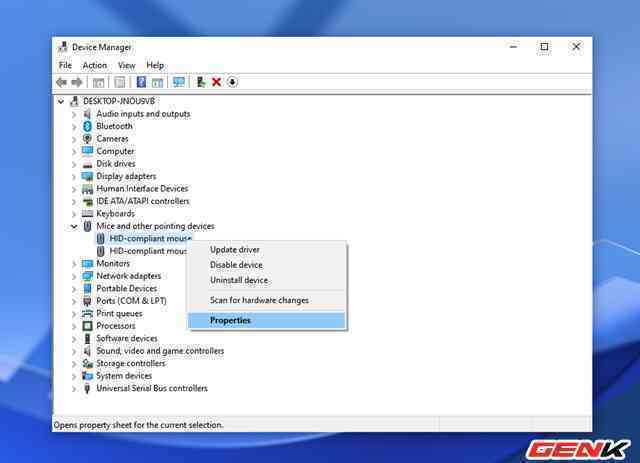
Task: Click the Universal Serial Bus controllers icon
Action: (x=87, y=388)
